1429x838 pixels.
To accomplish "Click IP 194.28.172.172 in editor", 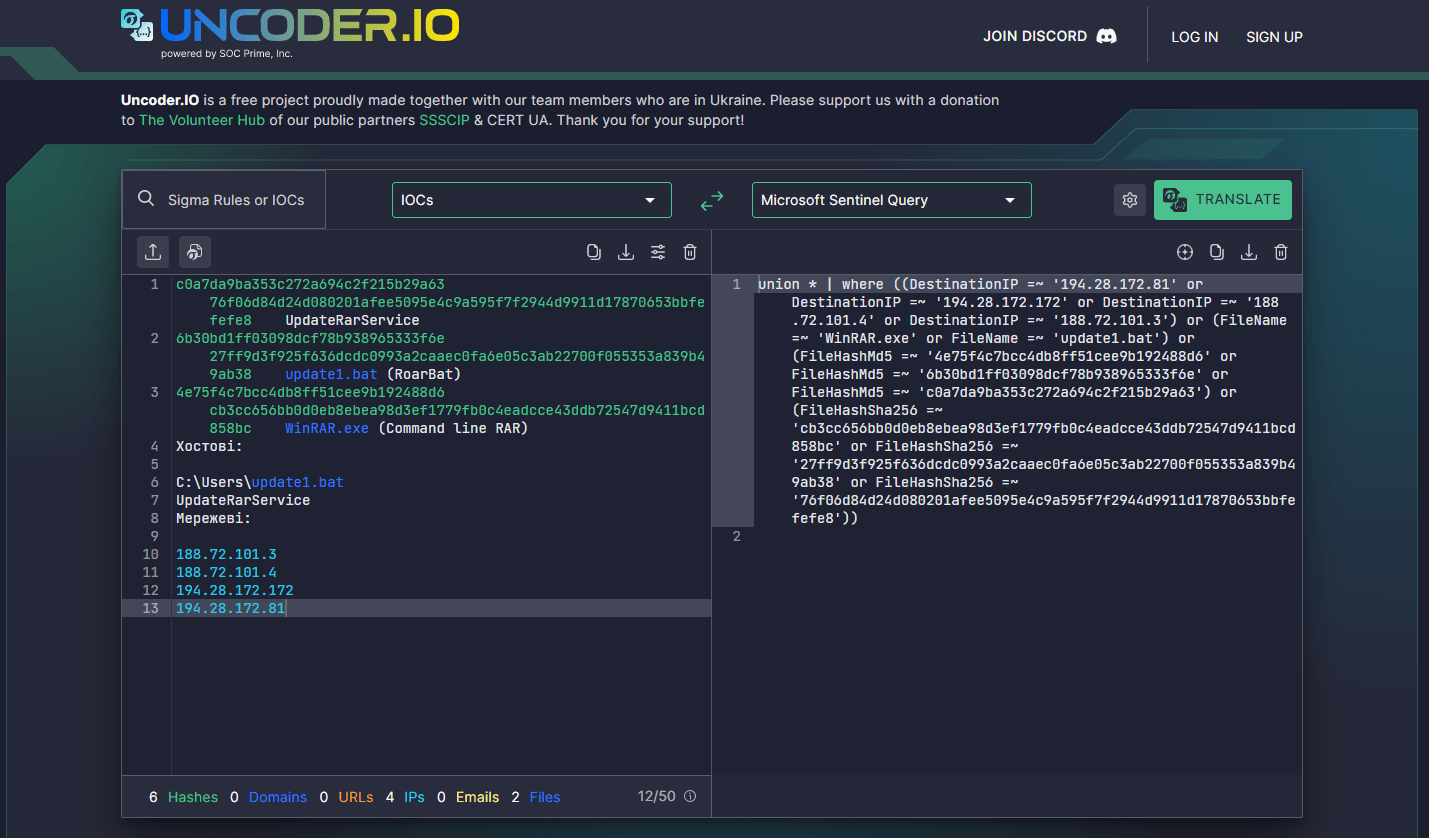I will [x=235, y=590].
